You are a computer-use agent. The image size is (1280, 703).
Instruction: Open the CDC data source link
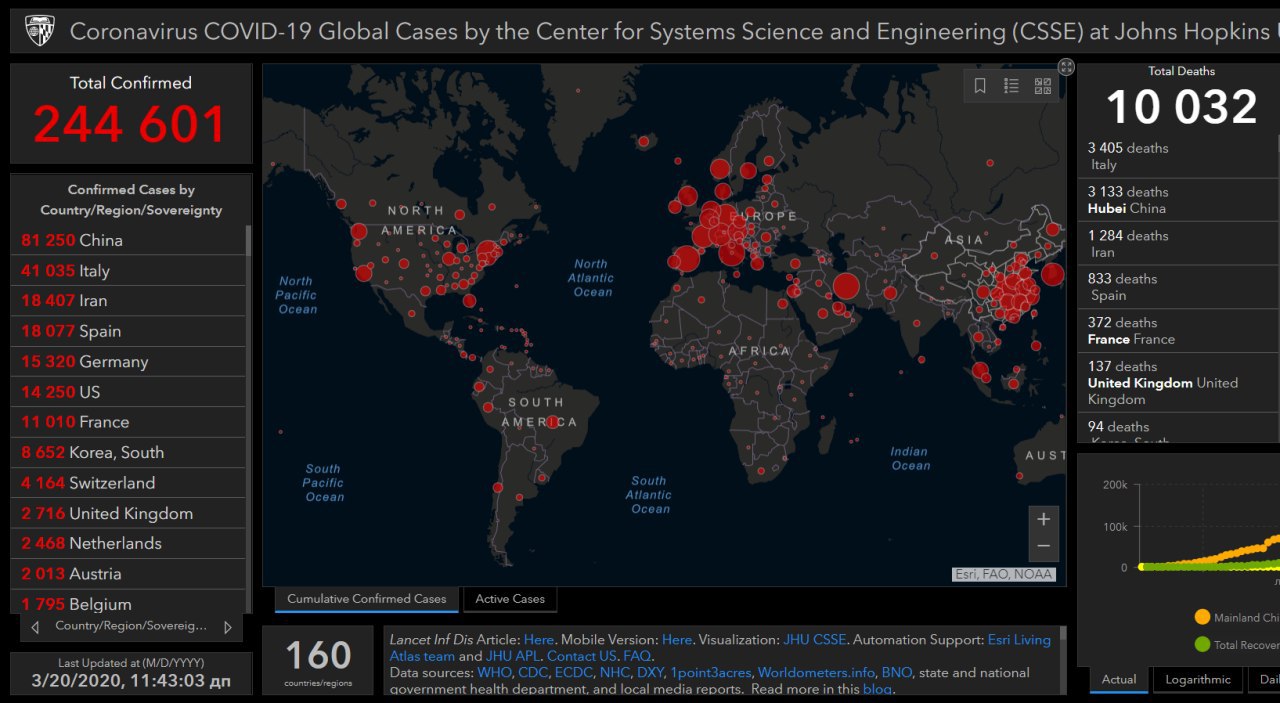[532, 673]
